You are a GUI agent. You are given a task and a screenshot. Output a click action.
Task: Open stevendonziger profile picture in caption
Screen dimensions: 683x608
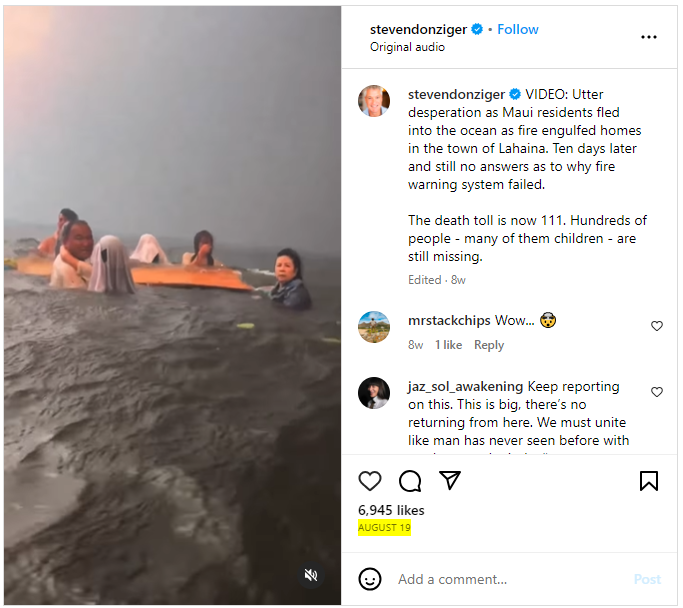[x=374, y=101]
